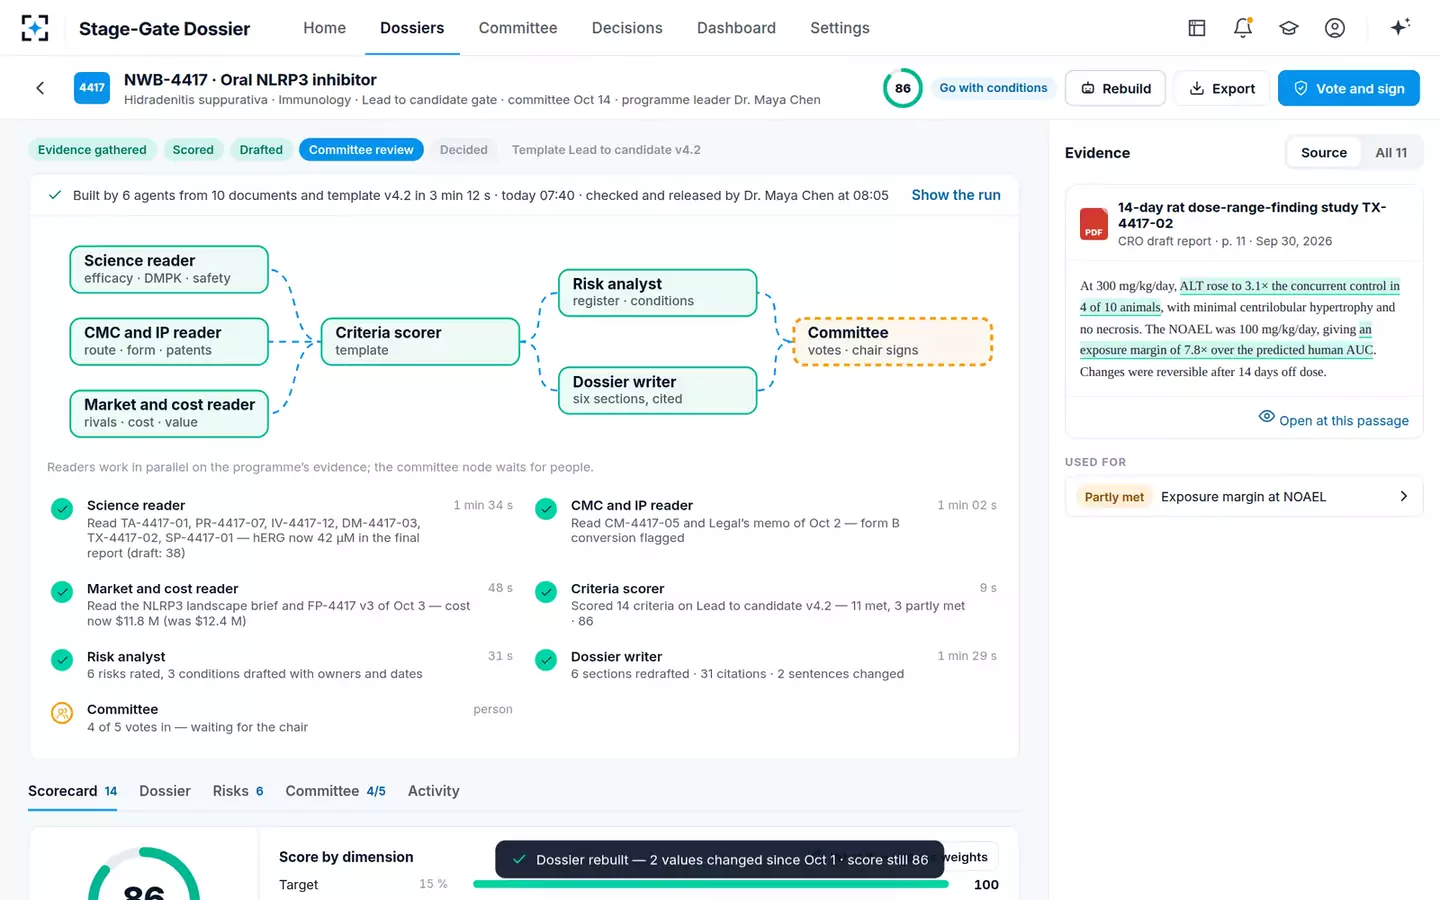Select the dashed Committee pipeline node
This screenshot has width=1440, height=900.
tap(892, 341)
